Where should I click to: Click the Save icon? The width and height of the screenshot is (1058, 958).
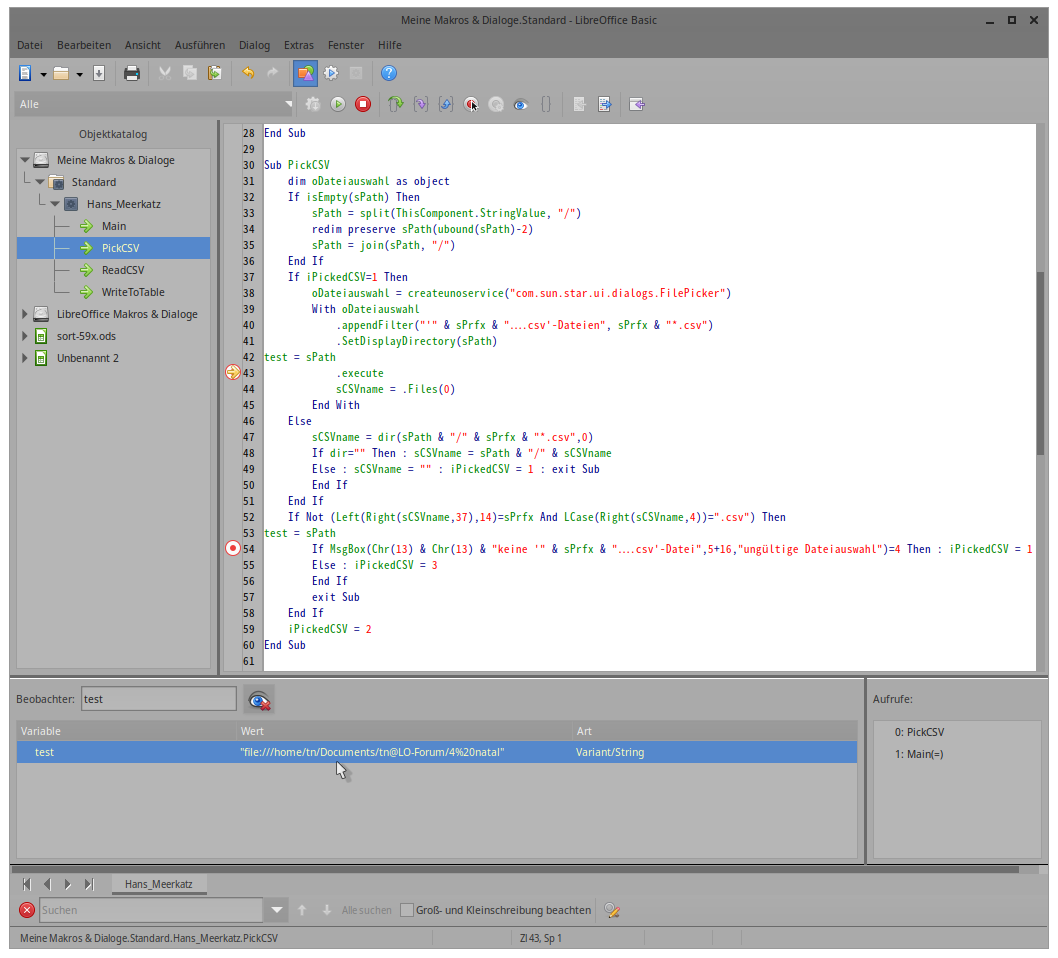[99, 73]
